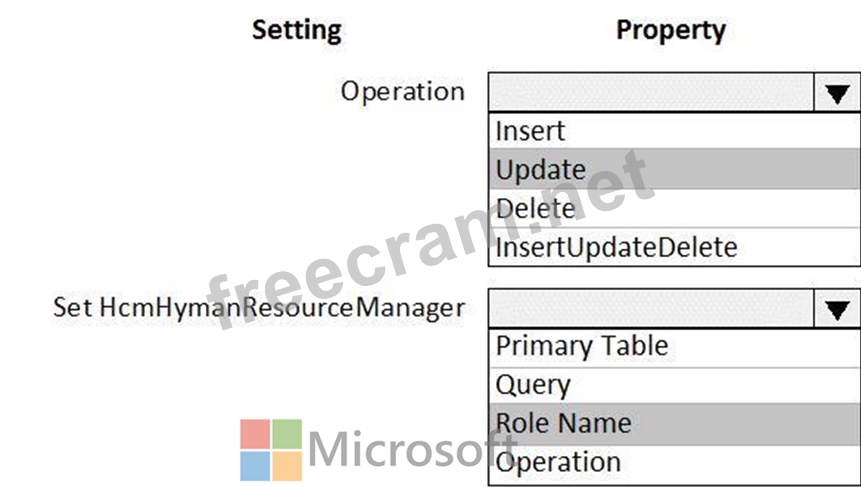
Task: Choose Query from the second list
Action: (x=533, y=385)
